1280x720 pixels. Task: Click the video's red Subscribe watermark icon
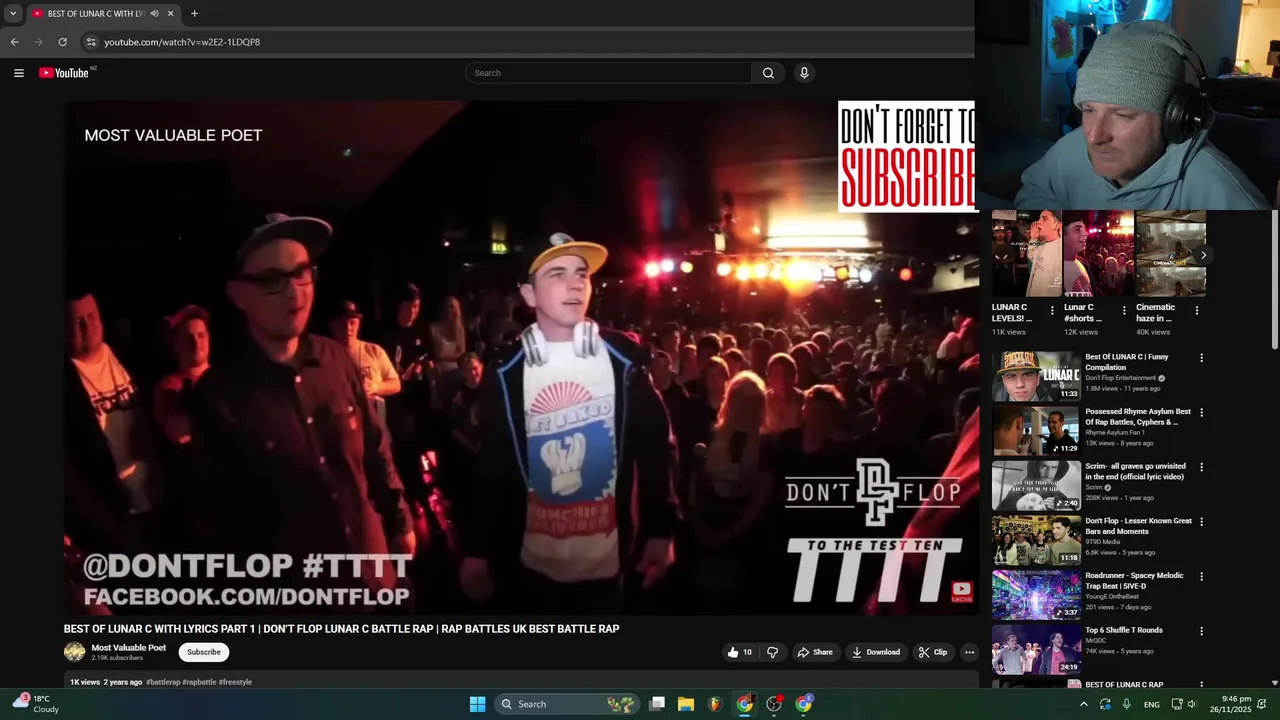click(961, 592)
